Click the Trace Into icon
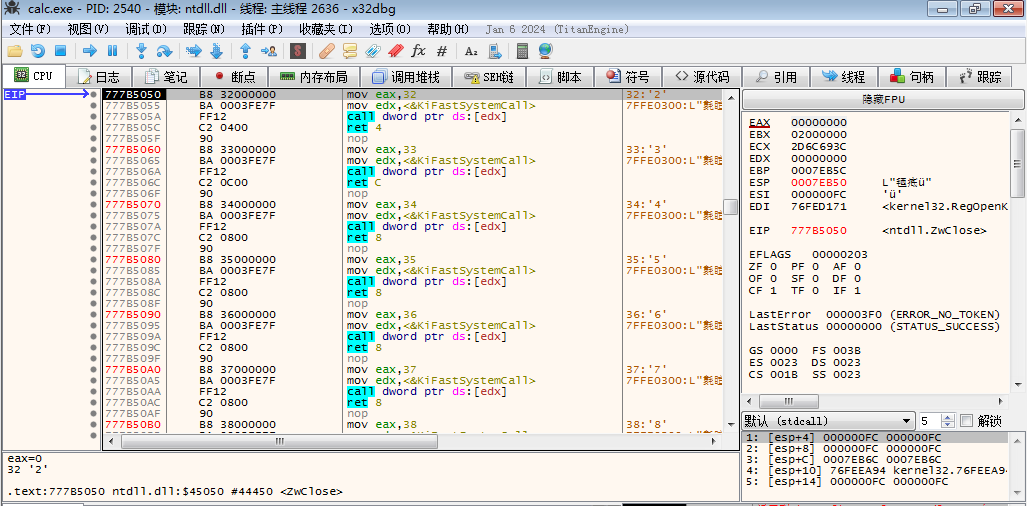Image resolution: width=1027 pixels, height=506 pixels. point(193,50)
